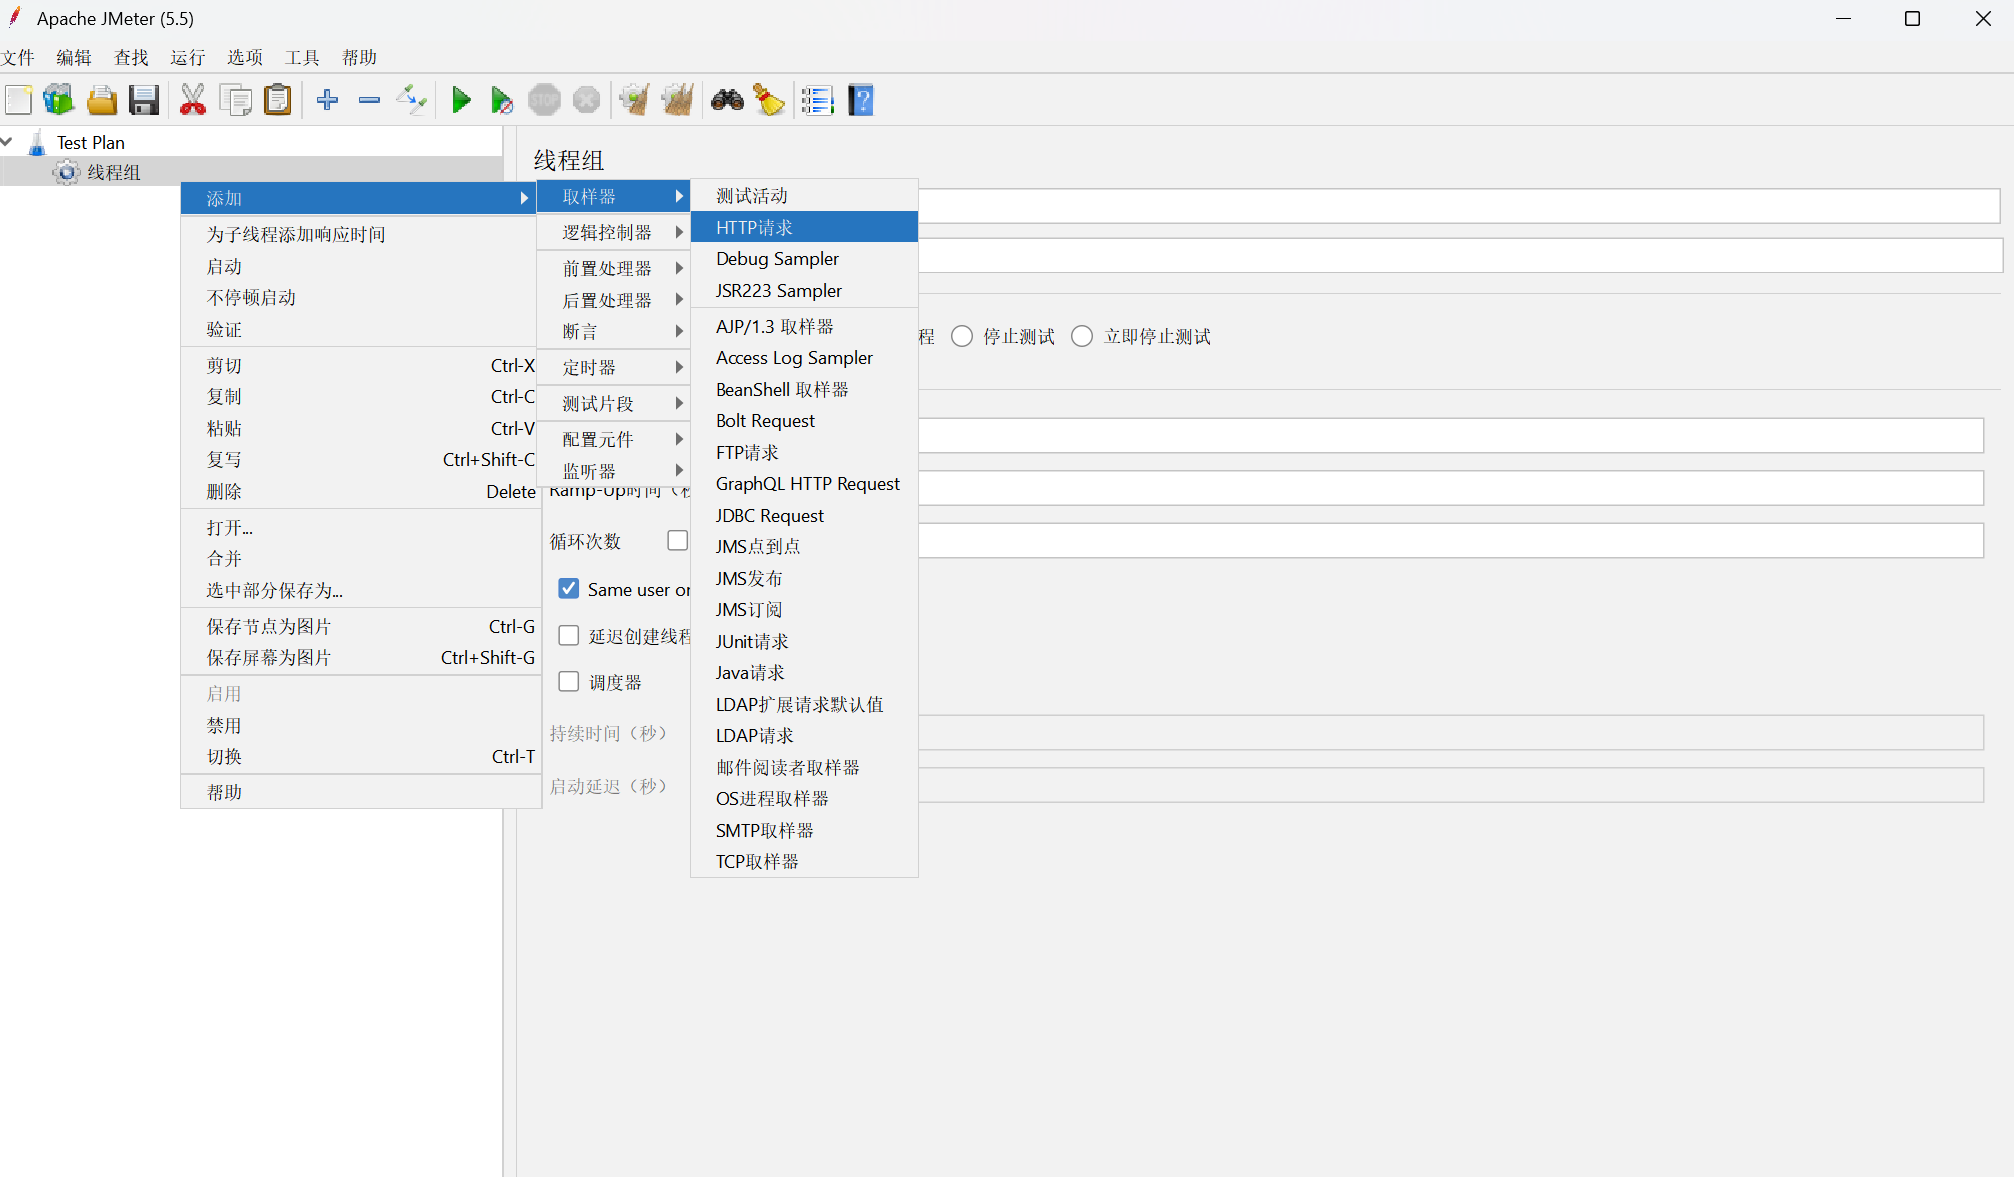Choose HTTP请求 from the sampler menu
Viewport: 2014px width, 1177px height.
(x=754, y=227)
